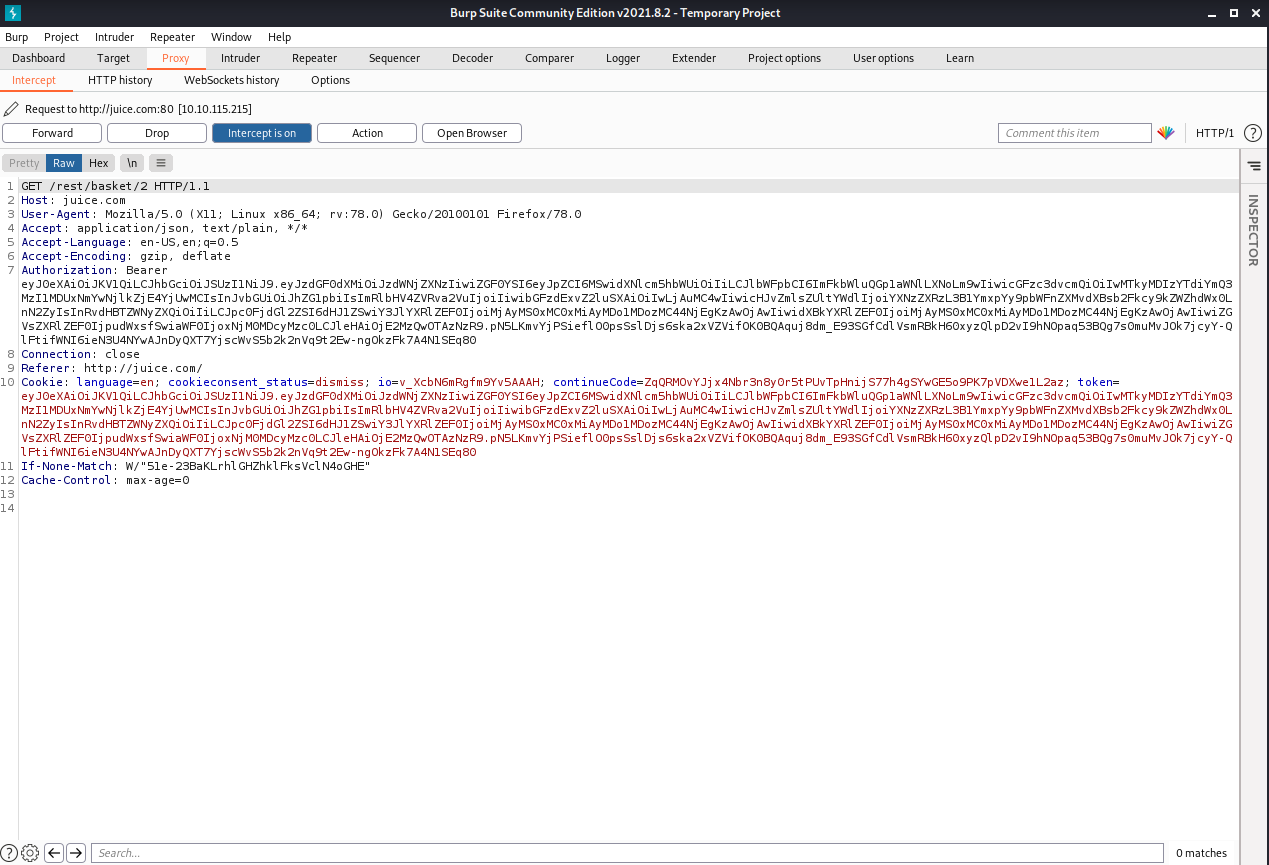Image resolution: width=1269 pixels, height=865 pixels.
Task: Switch to the Dashboard tab
Action: pyautogui.click(x=39, y=58)
